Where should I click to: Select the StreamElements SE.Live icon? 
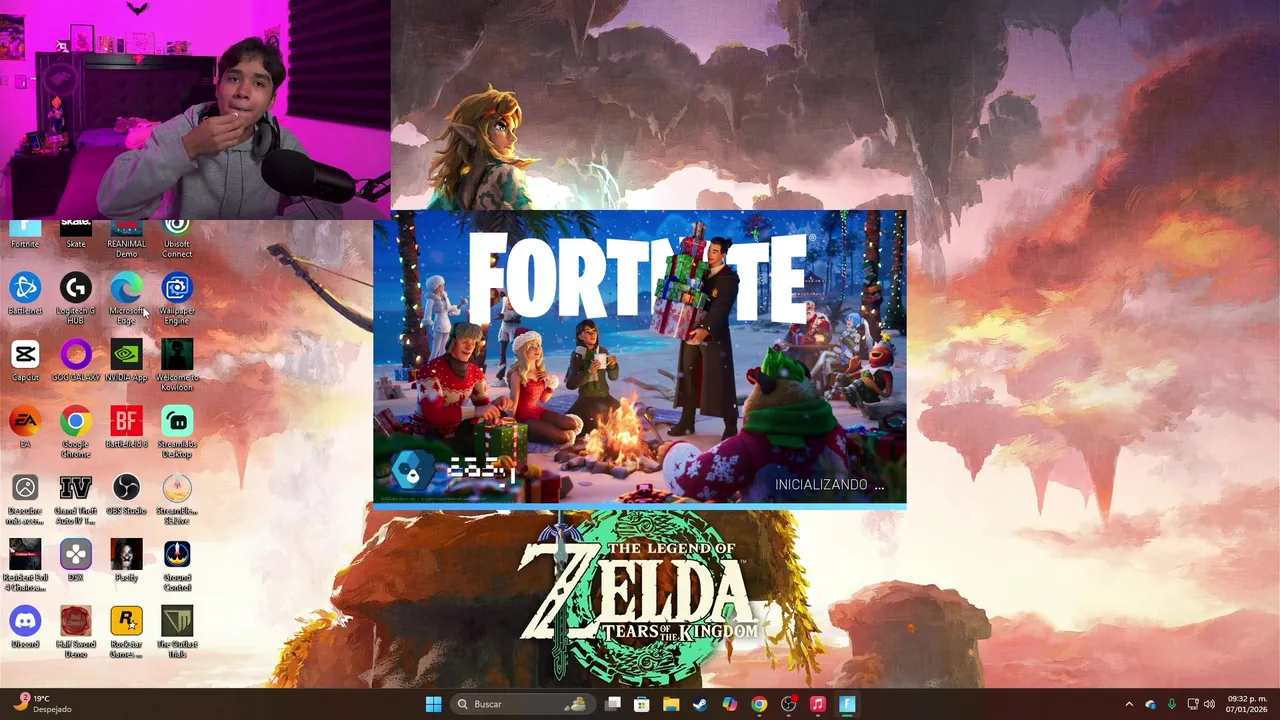point(177,500)
